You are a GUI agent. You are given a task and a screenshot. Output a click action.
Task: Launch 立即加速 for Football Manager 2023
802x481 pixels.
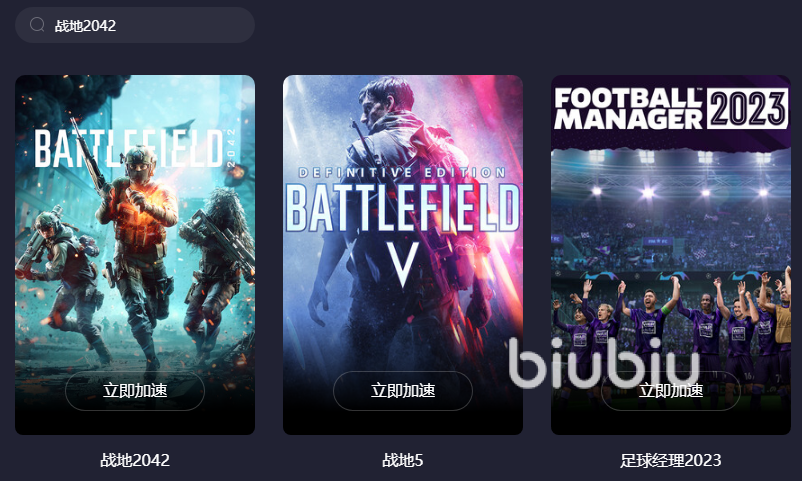tap(671, 390)
